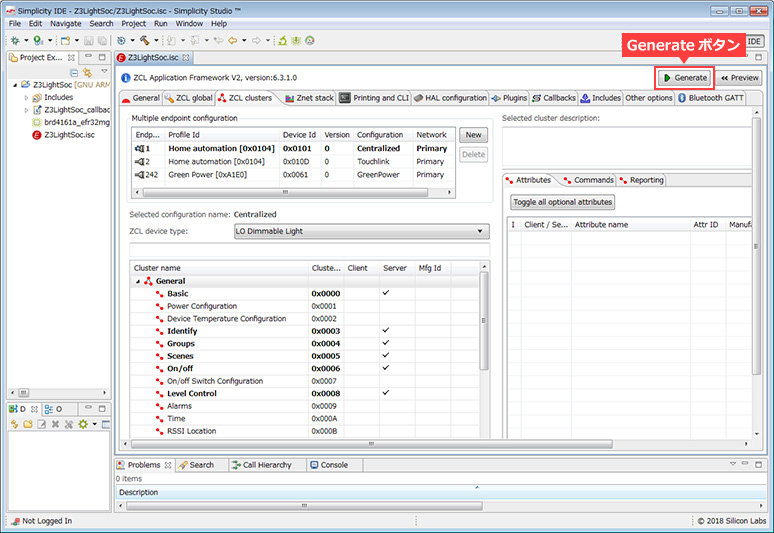
Task: Click the Flash/Run green icon in toolbar
Action: tap(38, 40)
